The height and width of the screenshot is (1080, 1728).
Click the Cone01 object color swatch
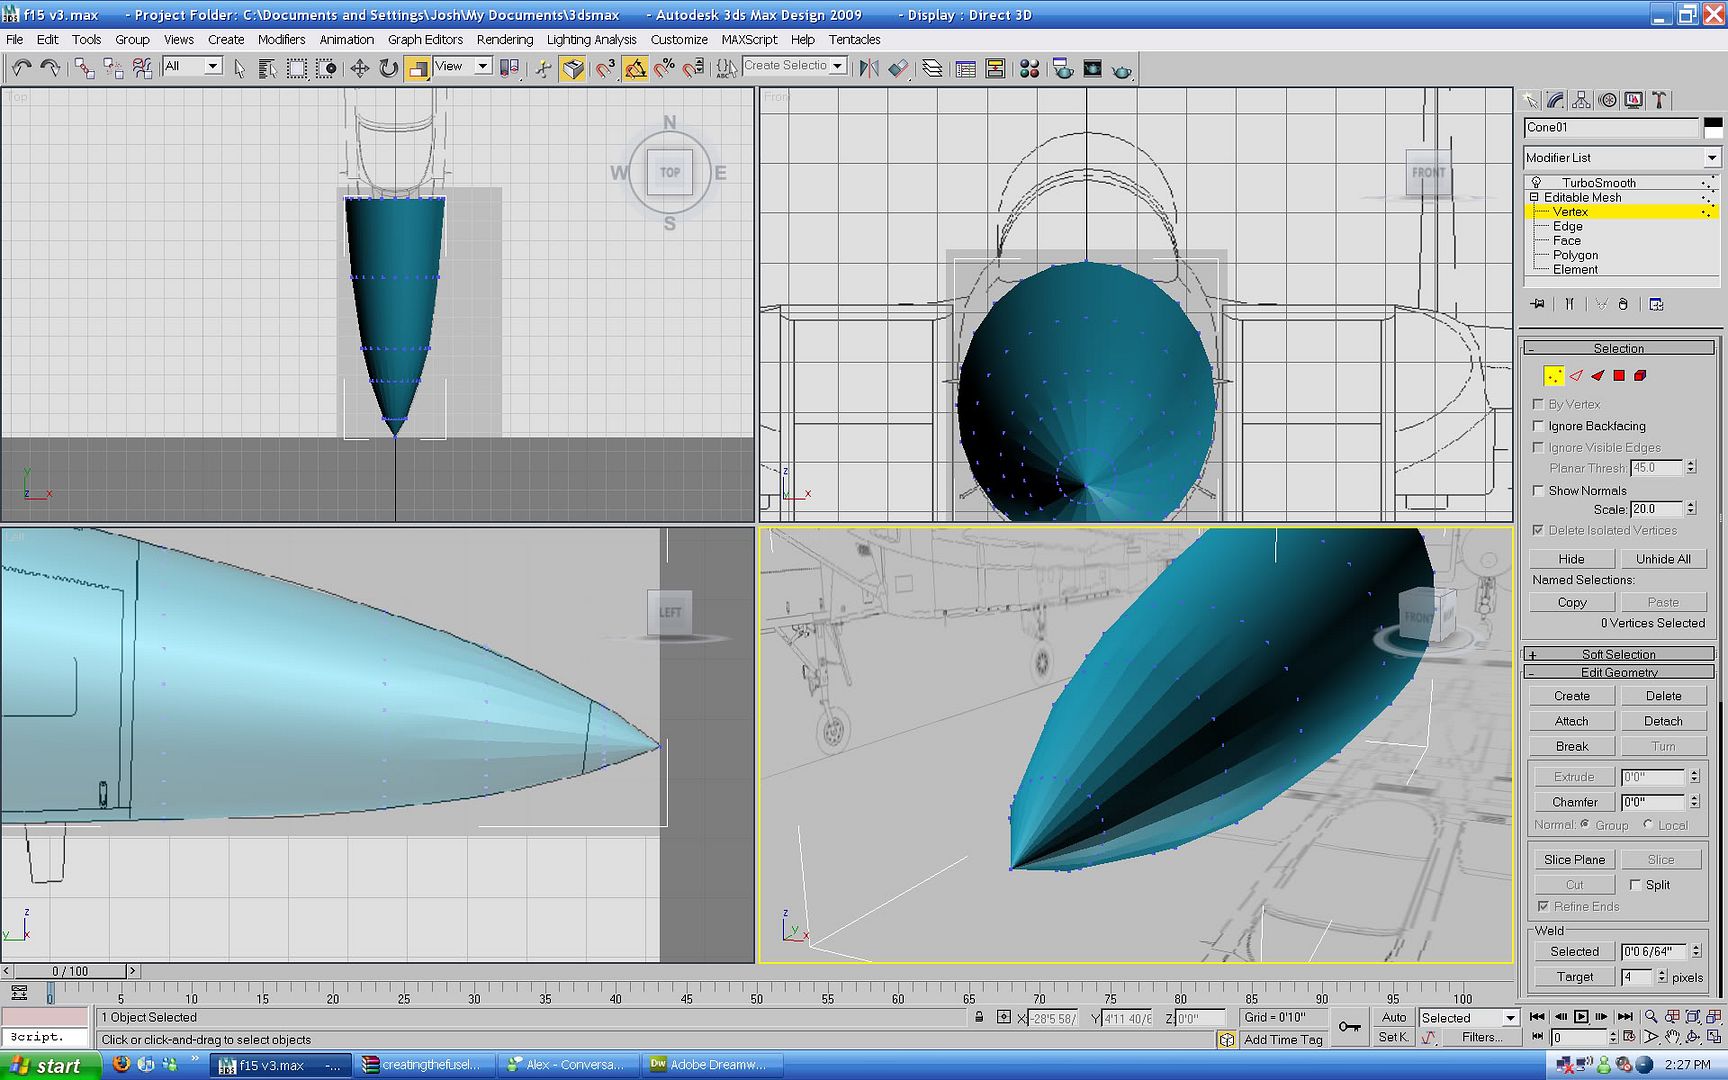click(1712, 127)
